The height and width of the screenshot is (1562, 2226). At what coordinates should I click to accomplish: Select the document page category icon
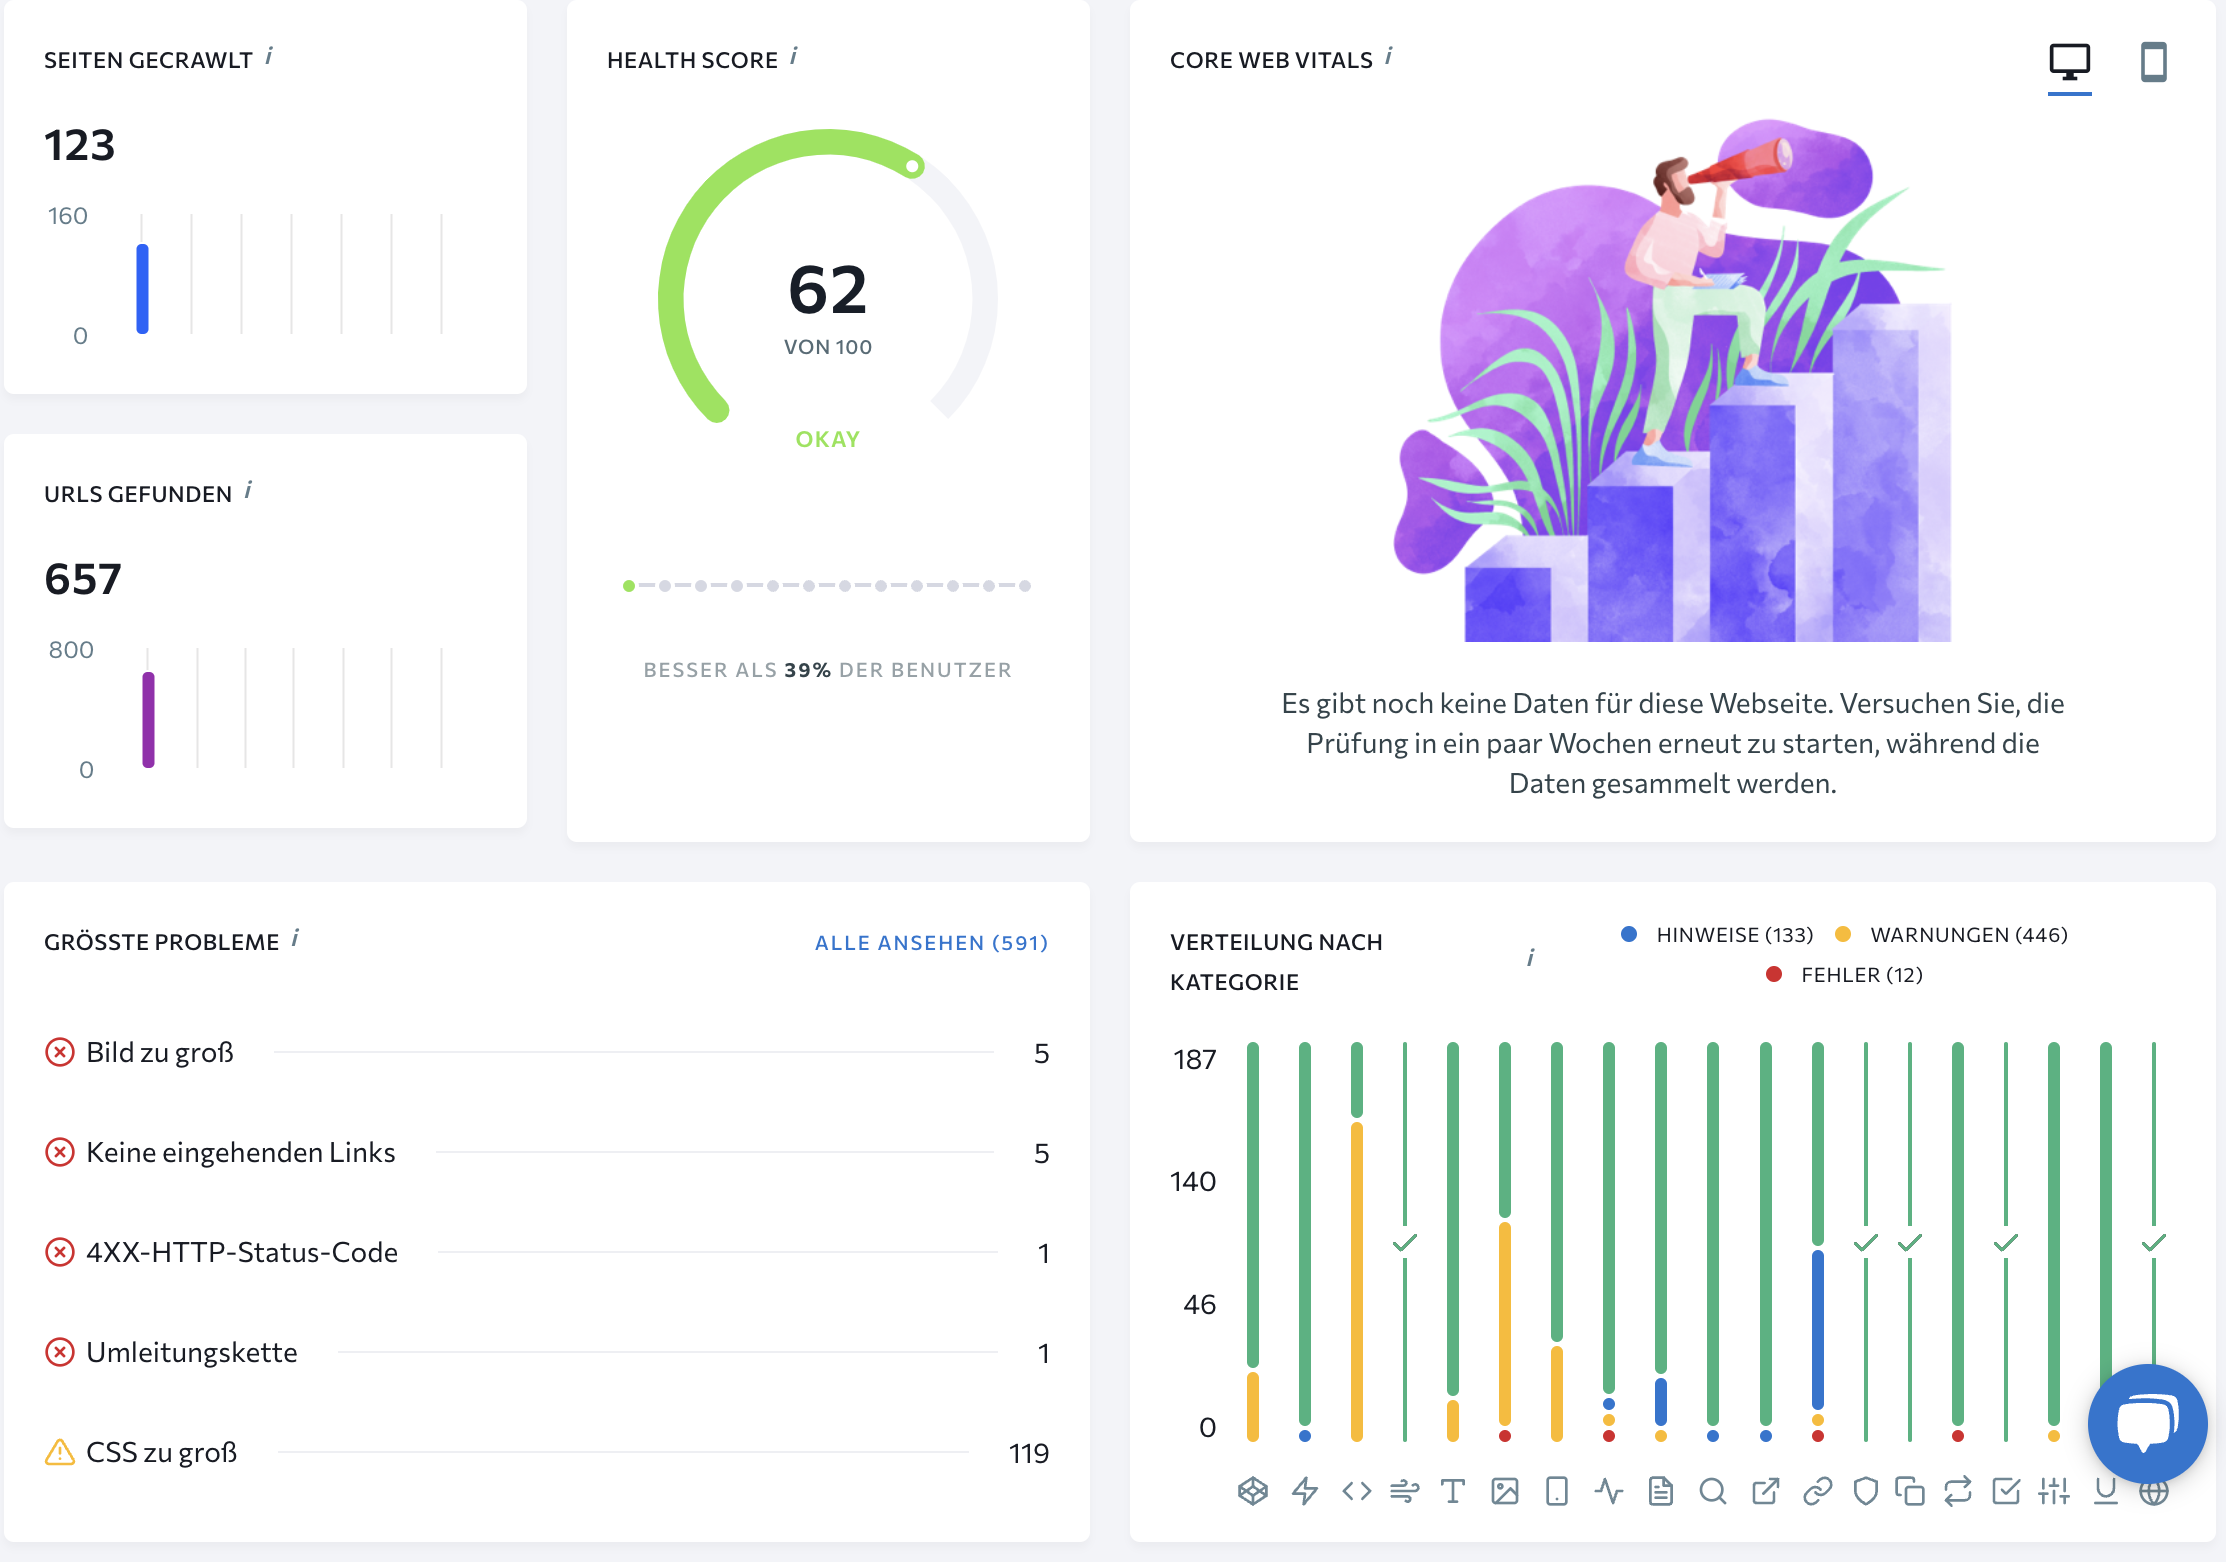tap(1660, 1491)
